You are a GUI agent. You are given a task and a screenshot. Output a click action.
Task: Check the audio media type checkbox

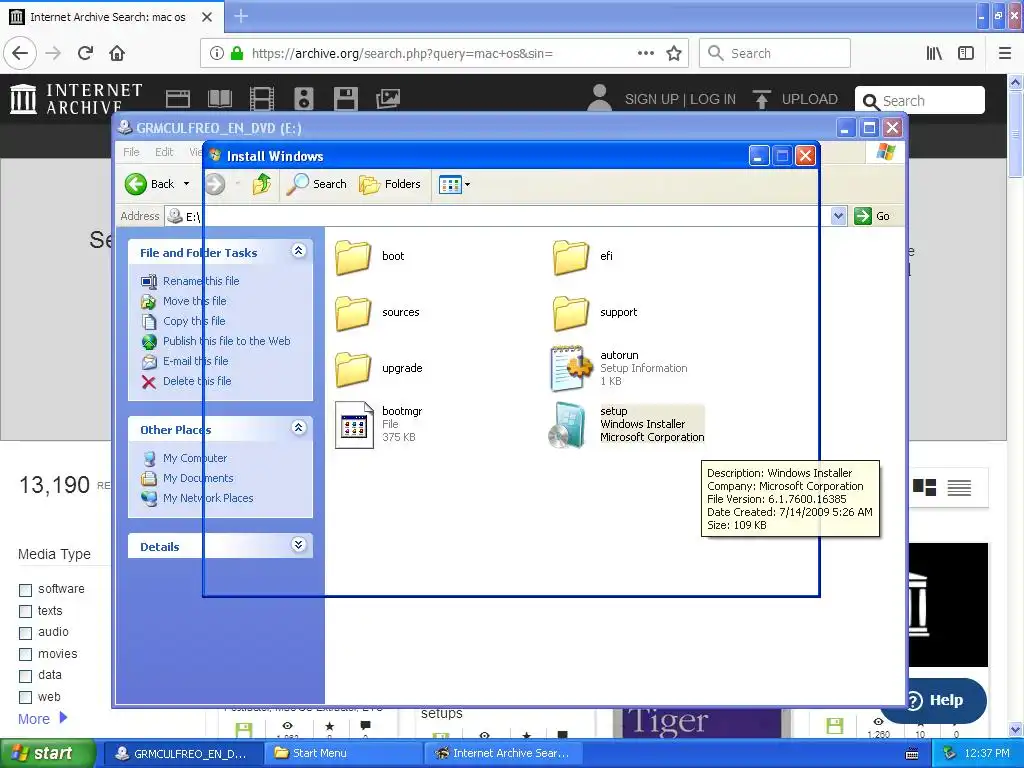coord(25,633)
